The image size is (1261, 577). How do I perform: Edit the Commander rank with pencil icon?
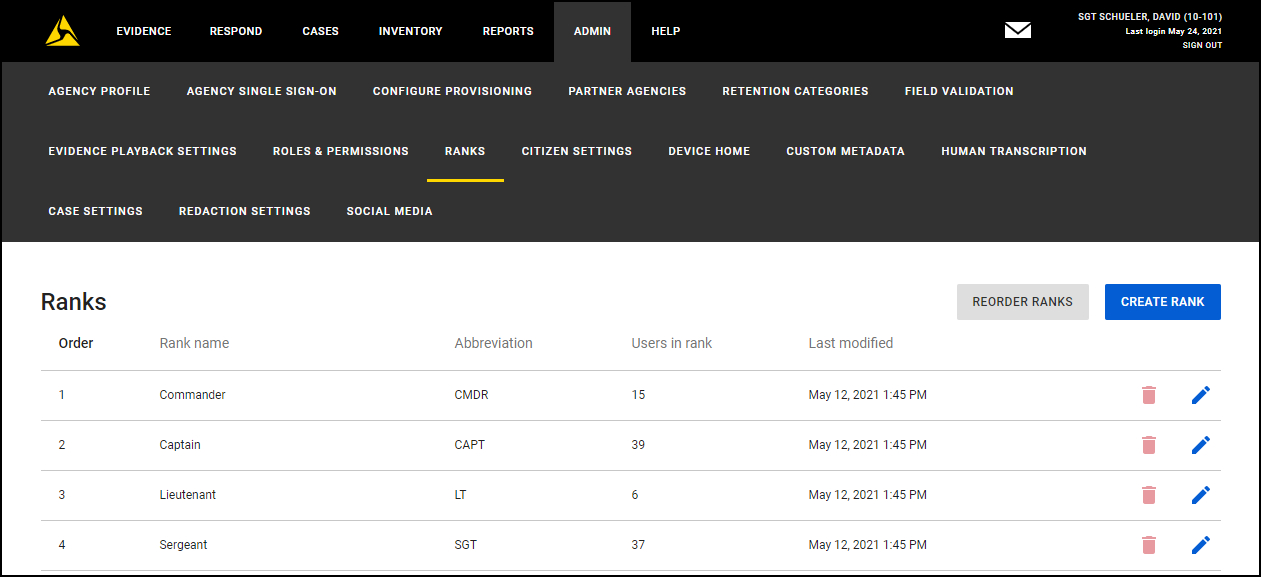click(x=1201, y=395)
